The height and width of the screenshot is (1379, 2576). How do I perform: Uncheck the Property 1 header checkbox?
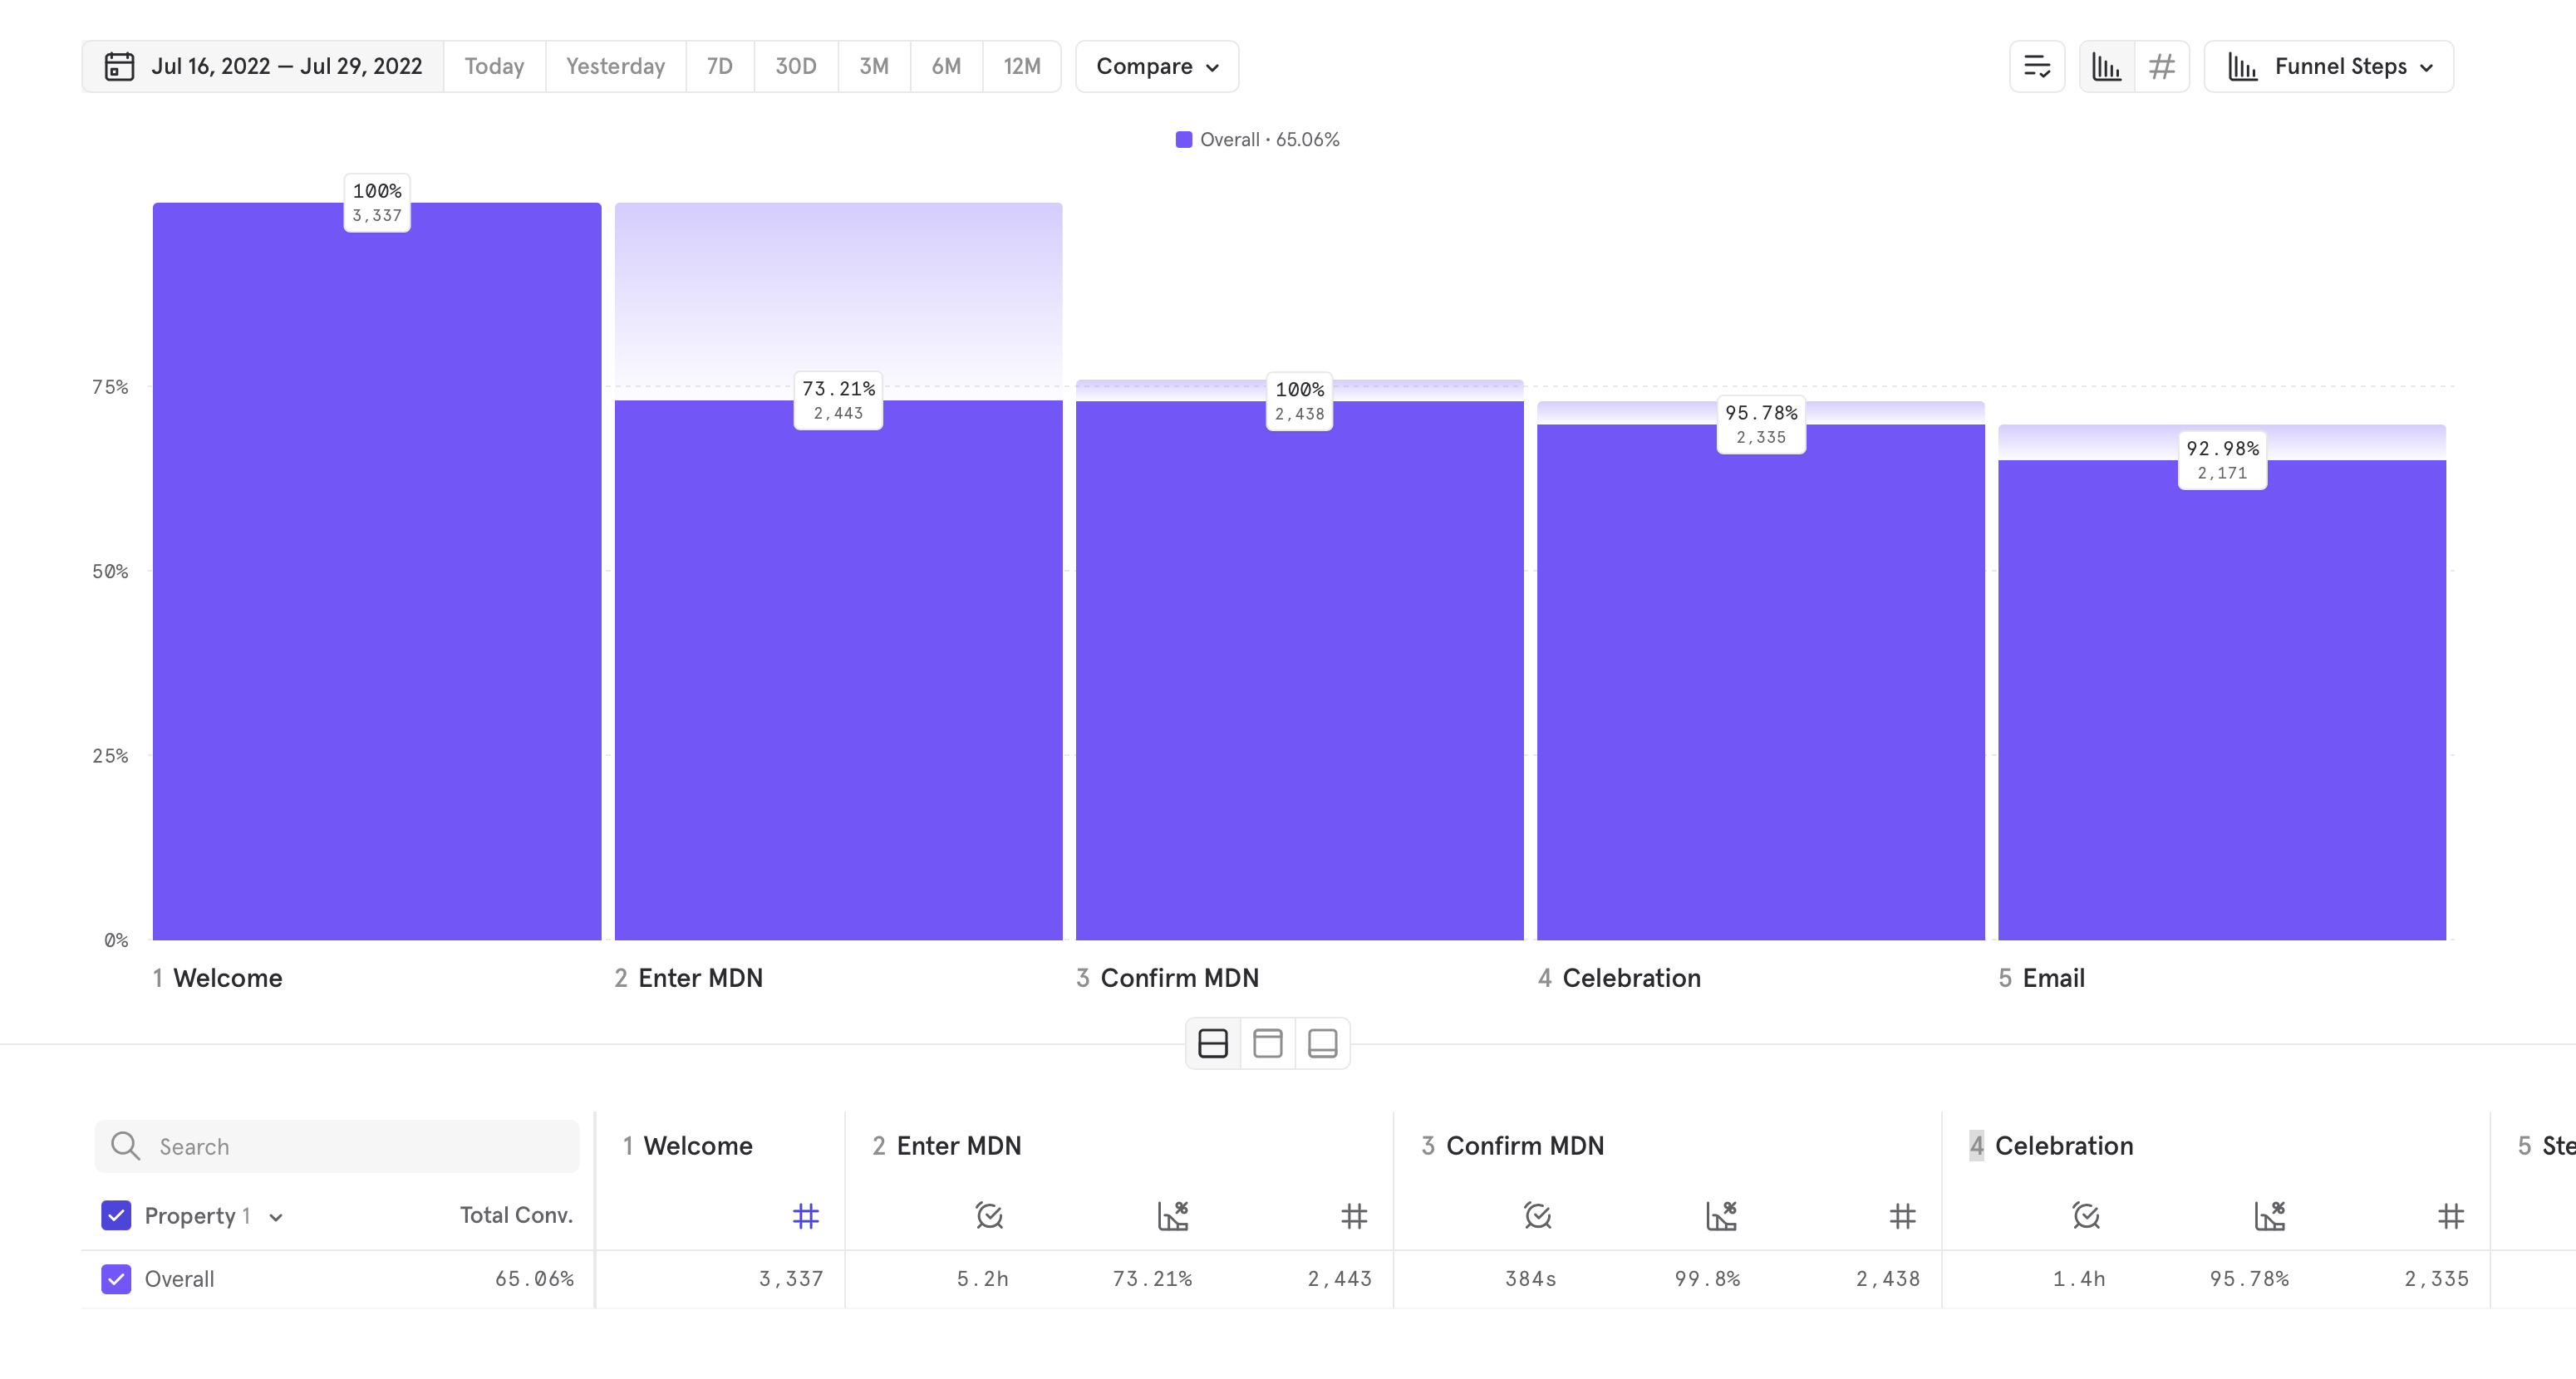(116, 1215)
